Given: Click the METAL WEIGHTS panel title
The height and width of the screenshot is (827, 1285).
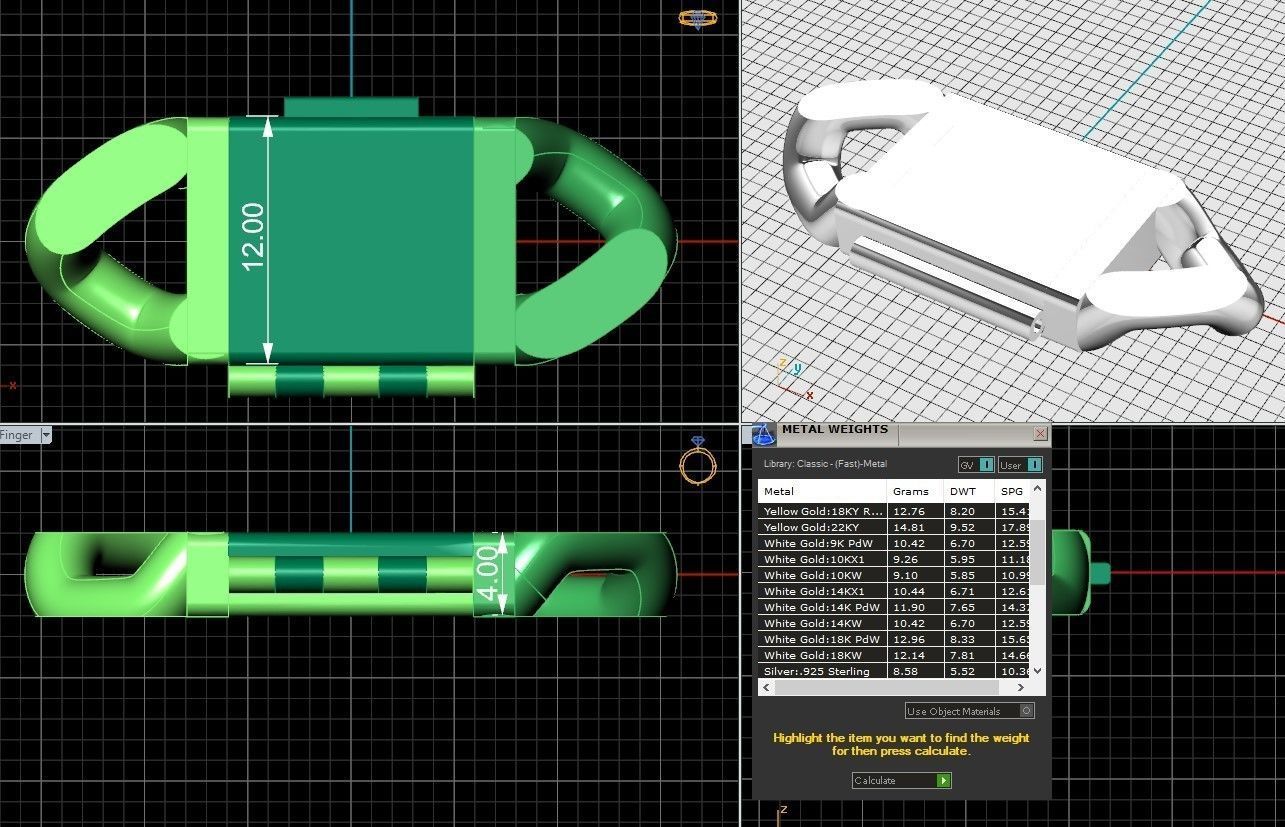Looking at the screenshot, I should pyautogui.click(x=834, y=430).
